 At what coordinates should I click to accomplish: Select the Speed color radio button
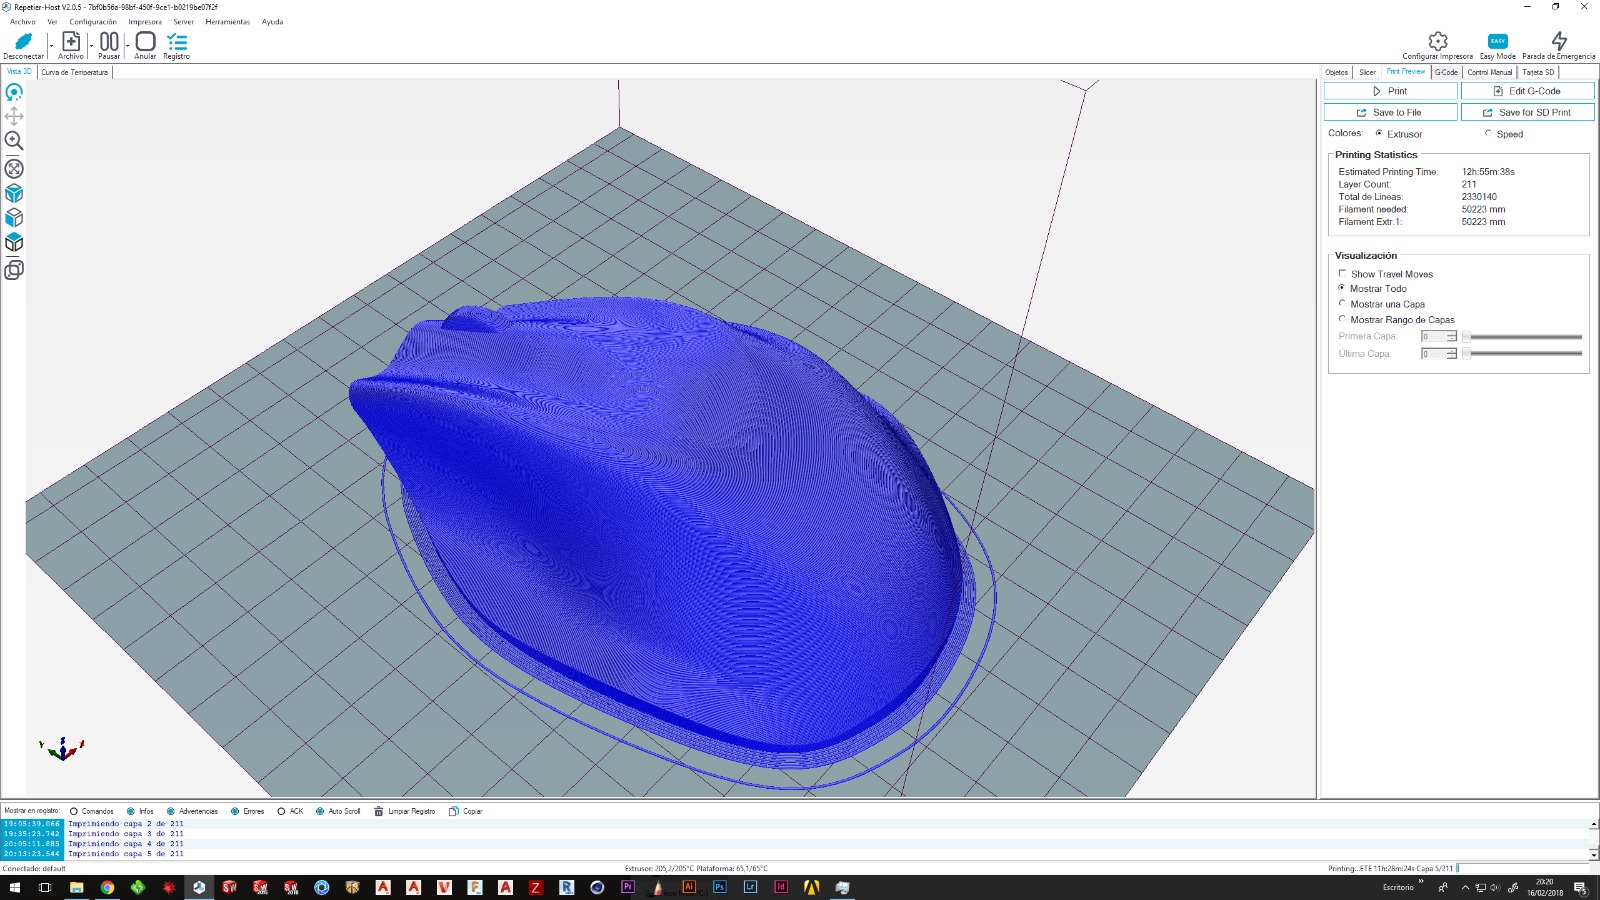(1488, 133)
